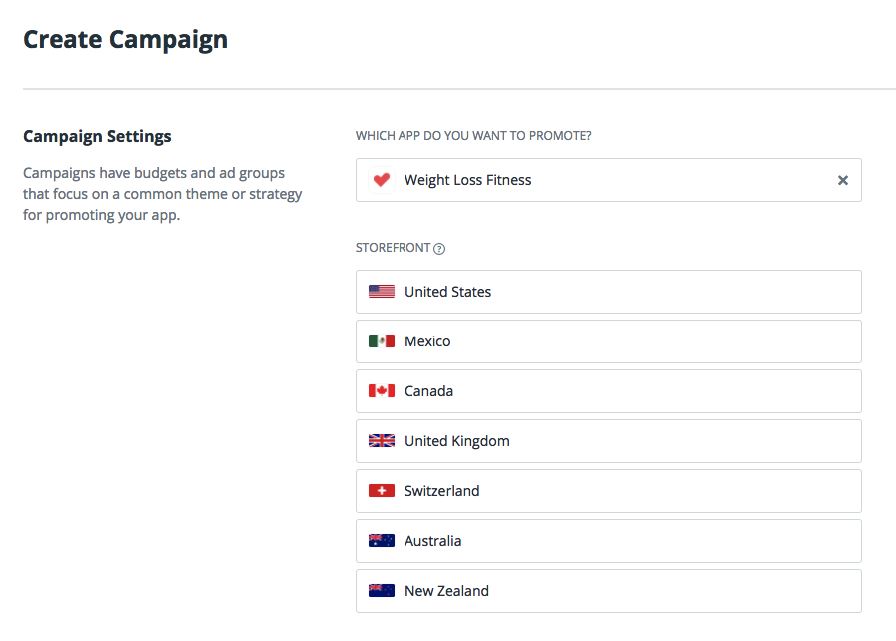Select Australia from the storefront list
Viewport: 896px width, 641px height.
tap(608, 541)
